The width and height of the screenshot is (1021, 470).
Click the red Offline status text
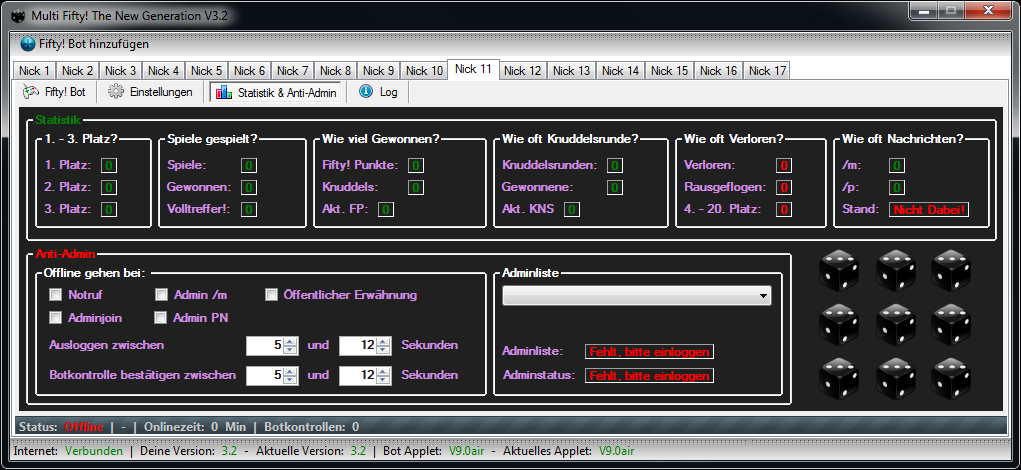83,427
